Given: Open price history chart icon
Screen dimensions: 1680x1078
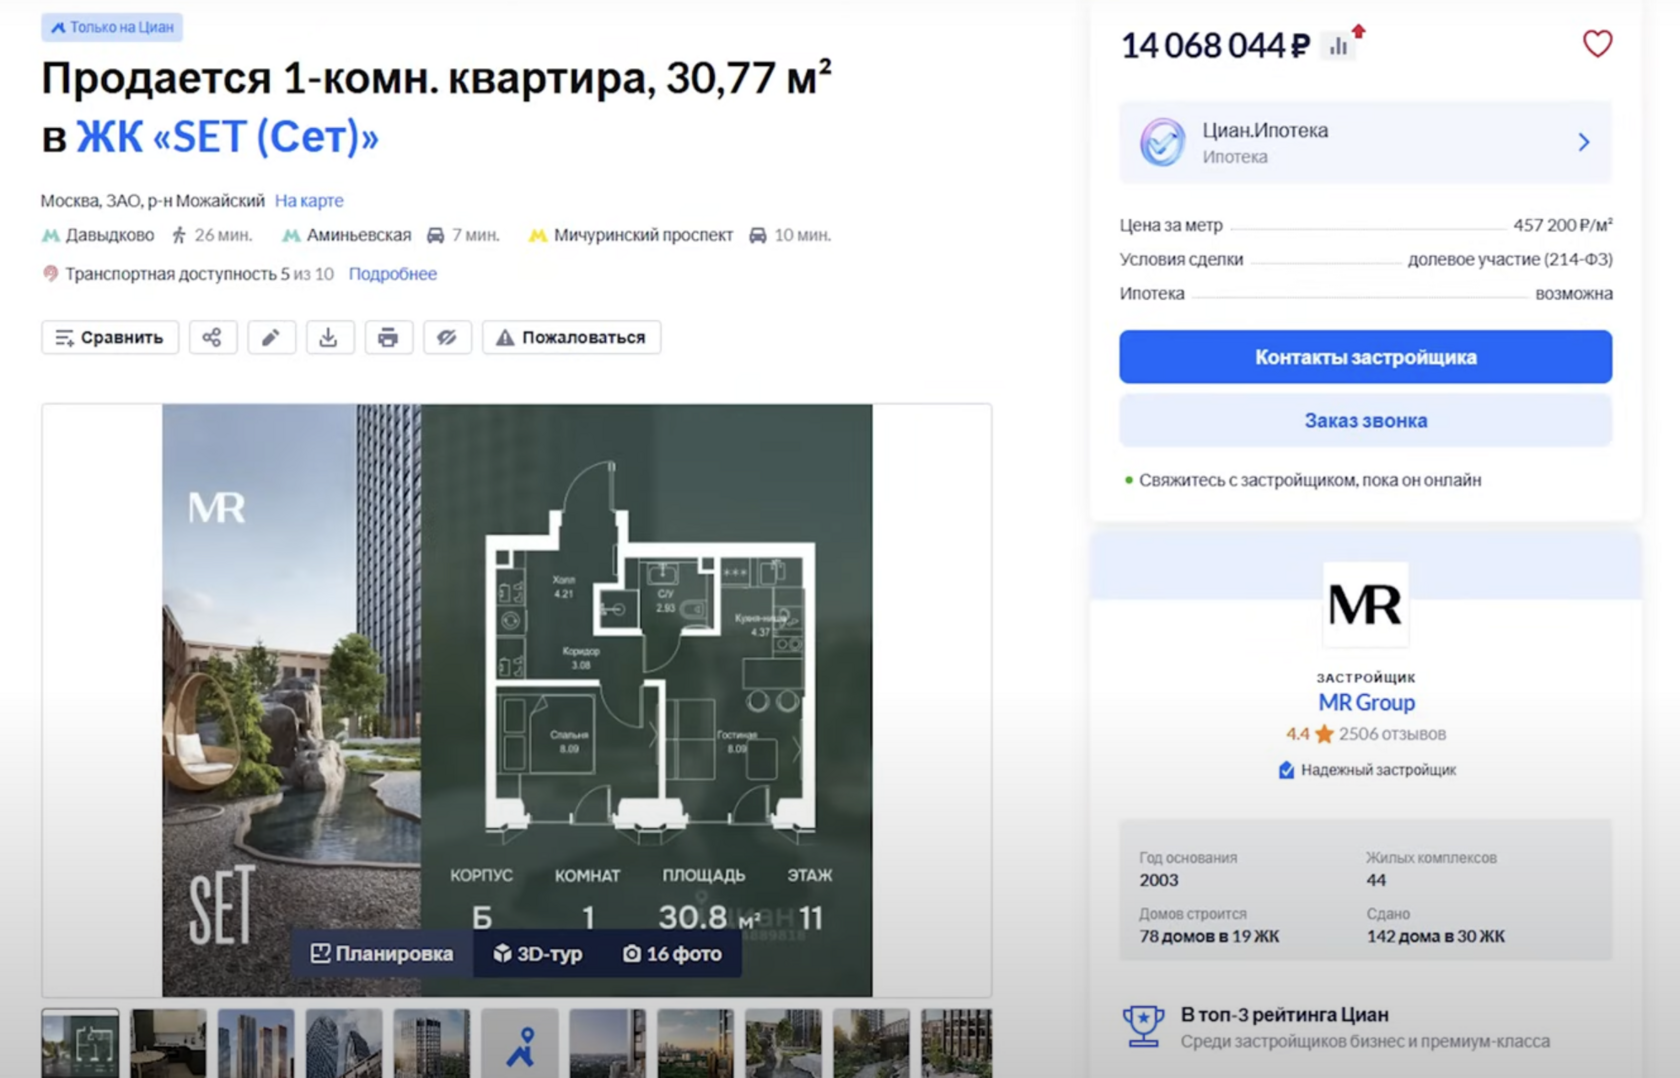Looking at the screenshot, I should click(1340, 46).
